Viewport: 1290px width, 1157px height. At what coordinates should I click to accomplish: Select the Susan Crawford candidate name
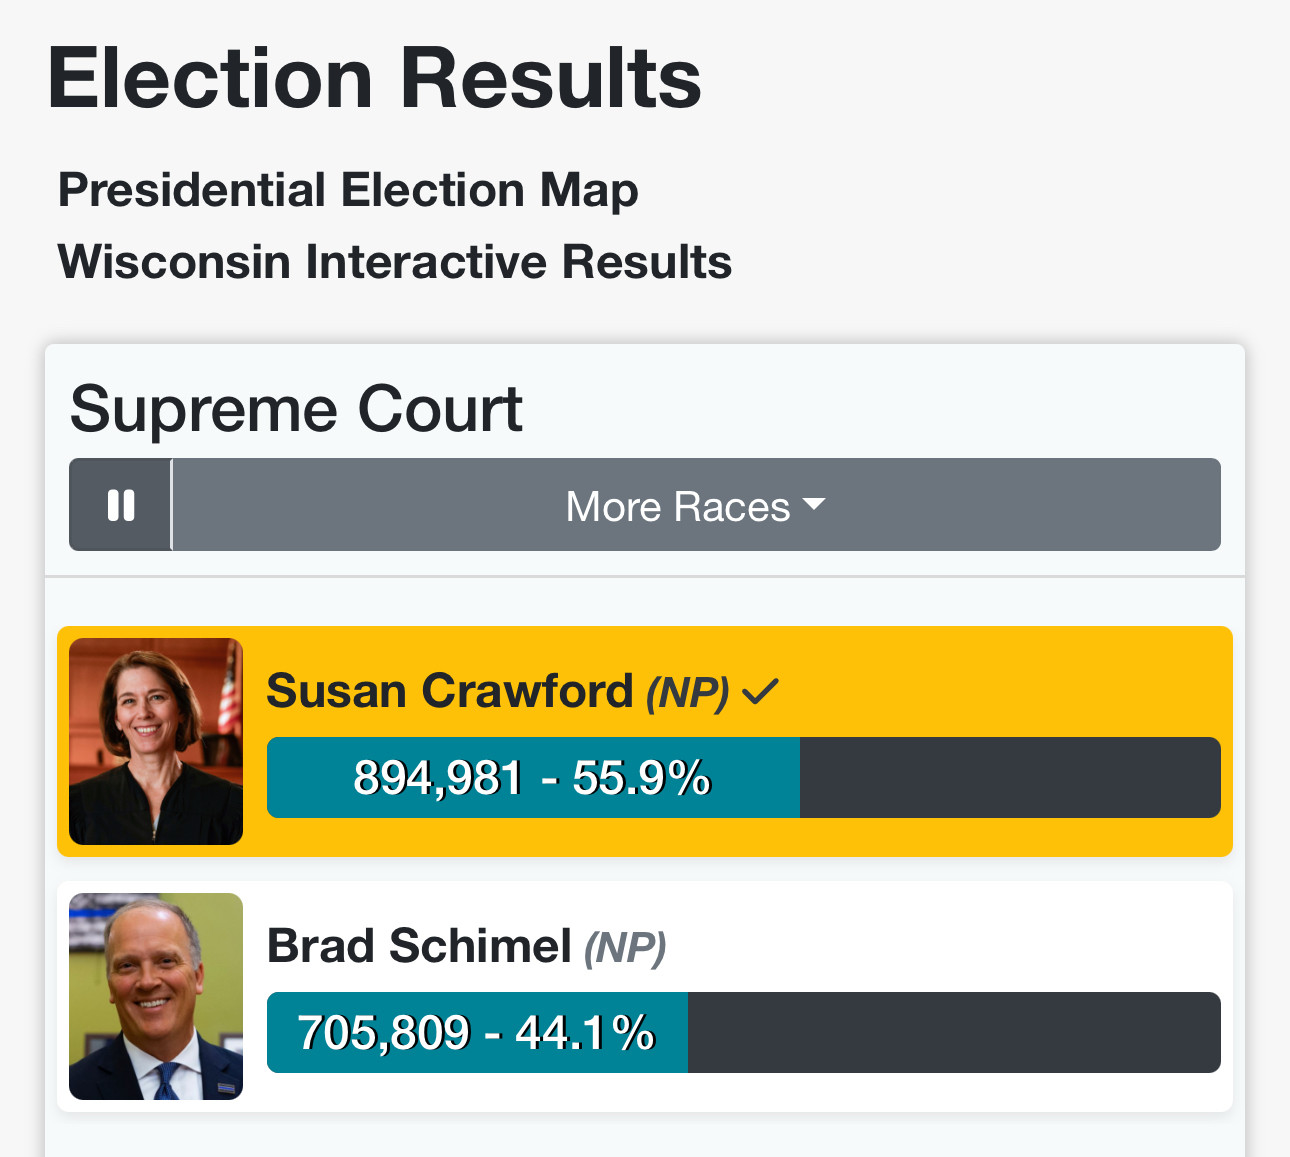point(450,691)
